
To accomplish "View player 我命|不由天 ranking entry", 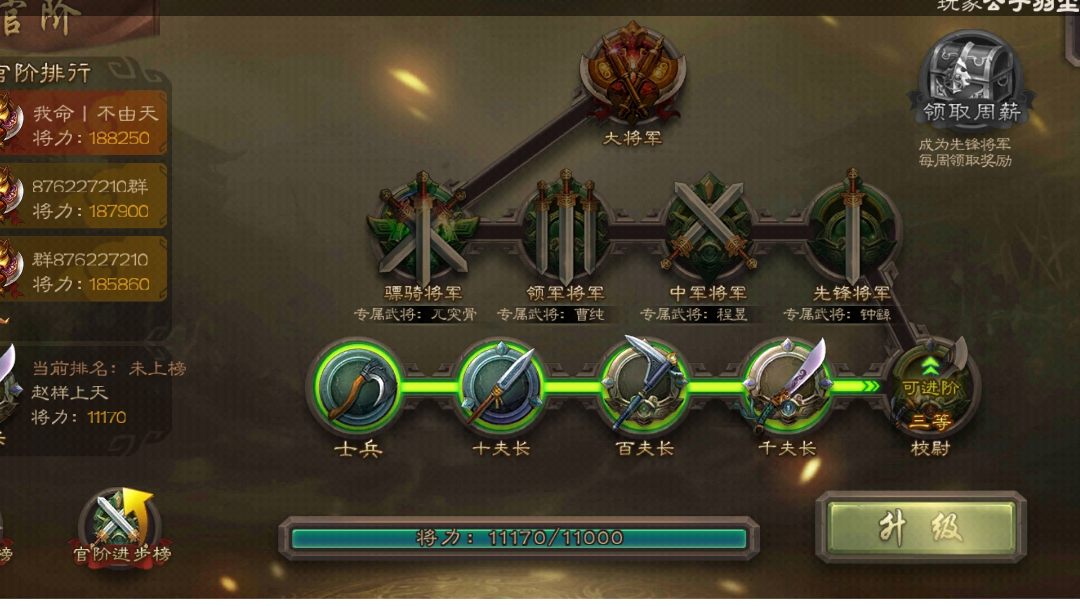I will [x=83, y=124].
